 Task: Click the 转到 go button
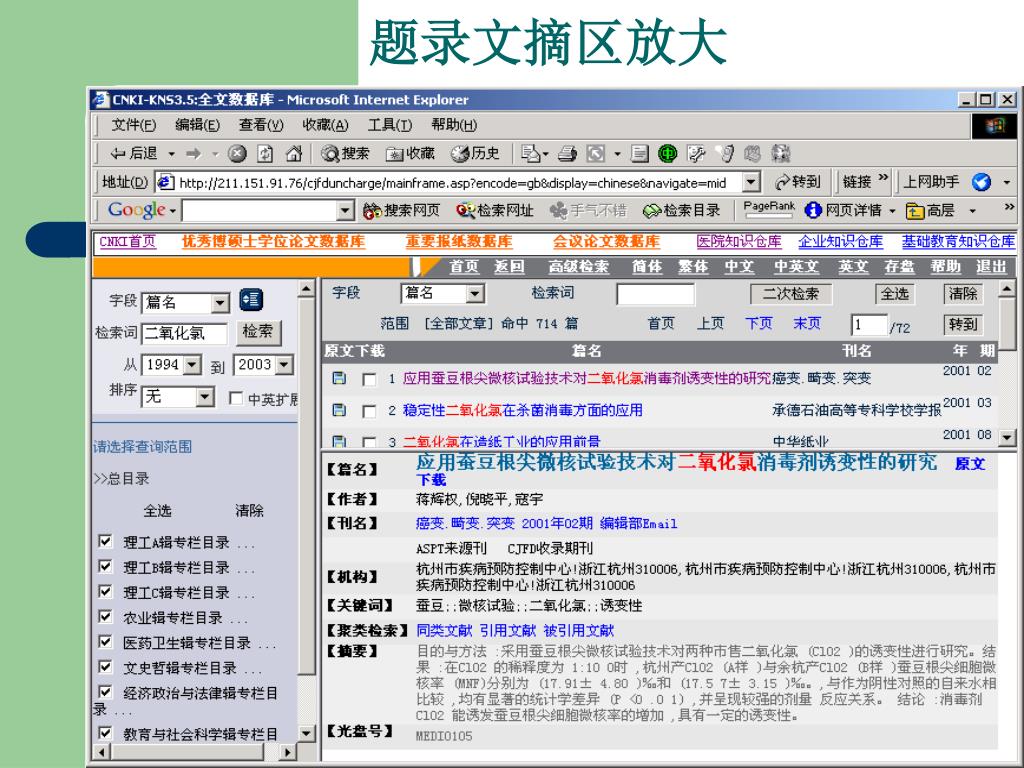797,182
